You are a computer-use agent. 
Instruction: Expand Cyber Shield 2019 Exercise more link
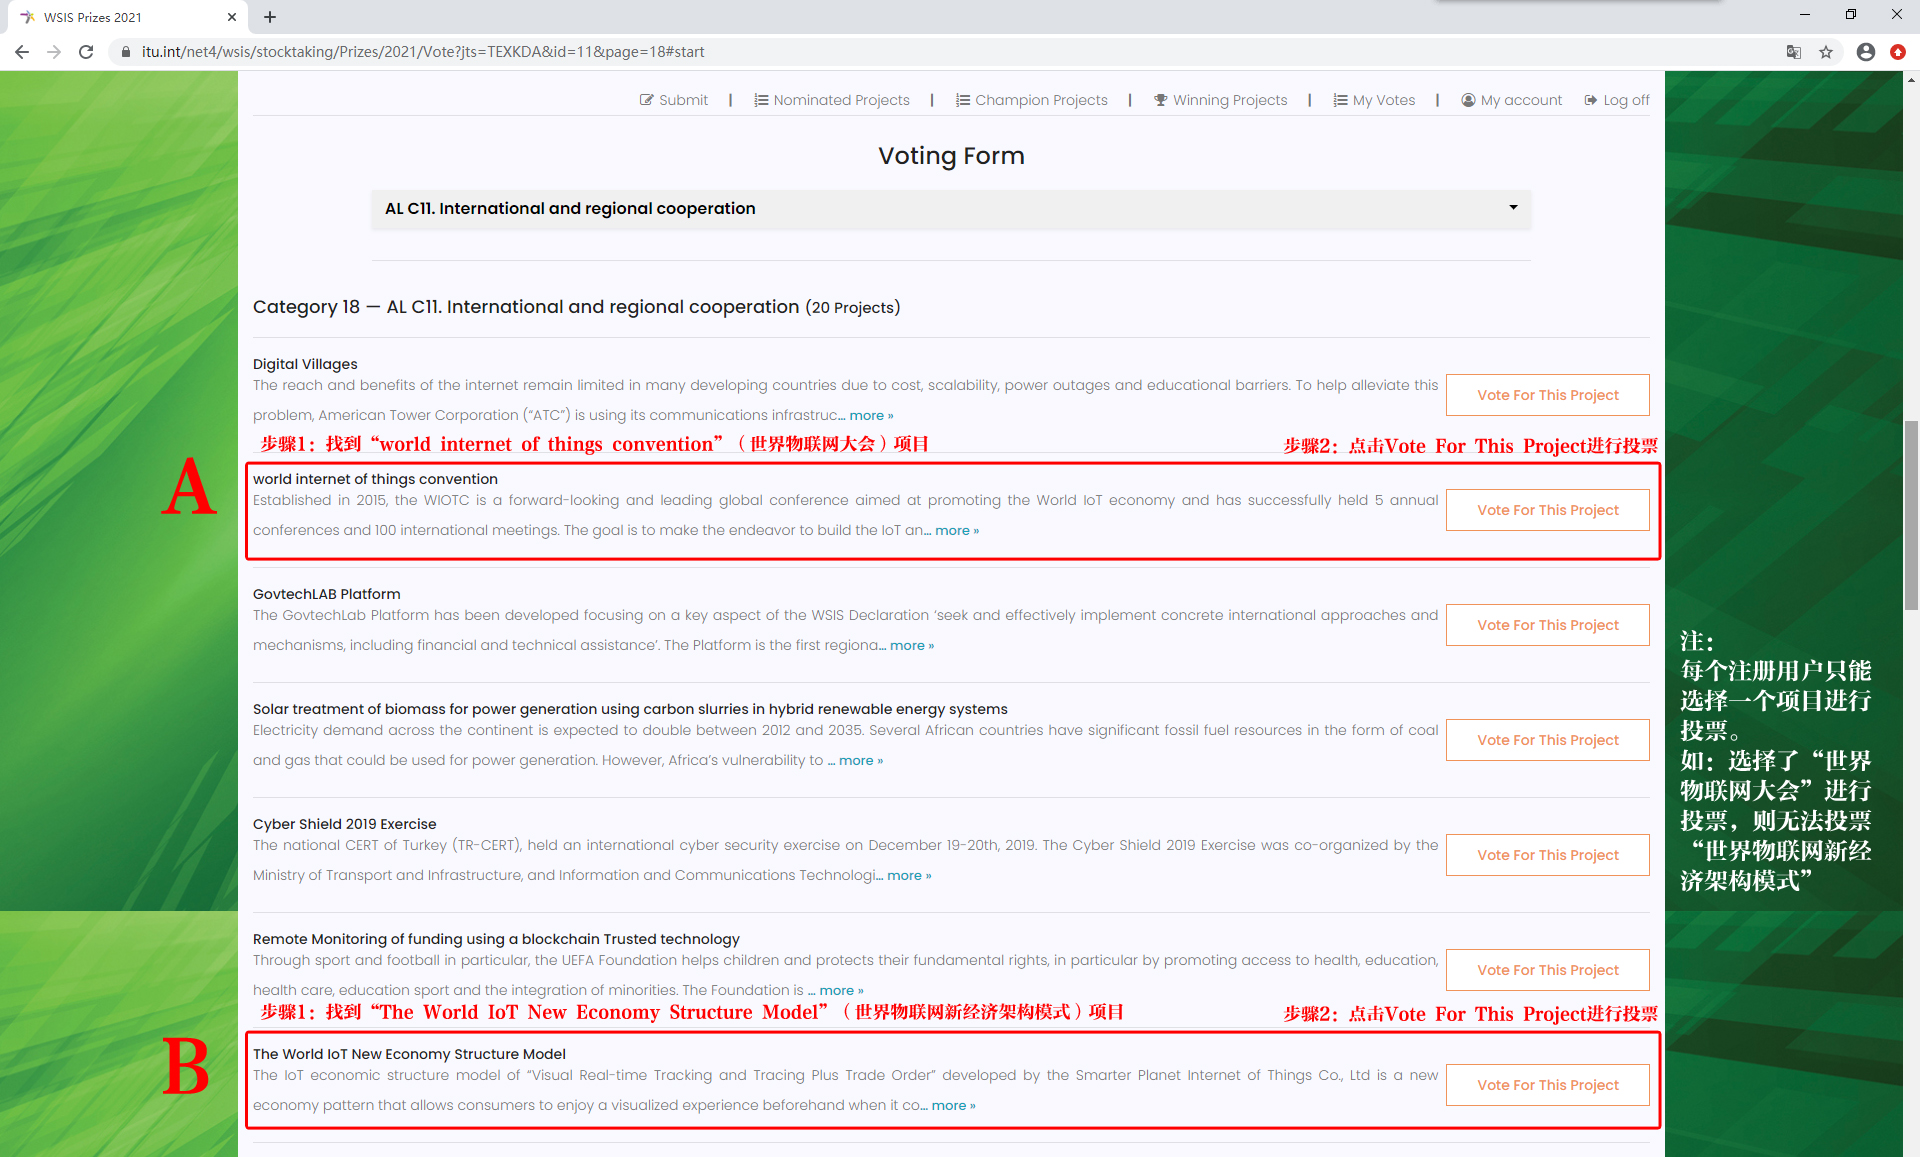[x=908, y=876]
